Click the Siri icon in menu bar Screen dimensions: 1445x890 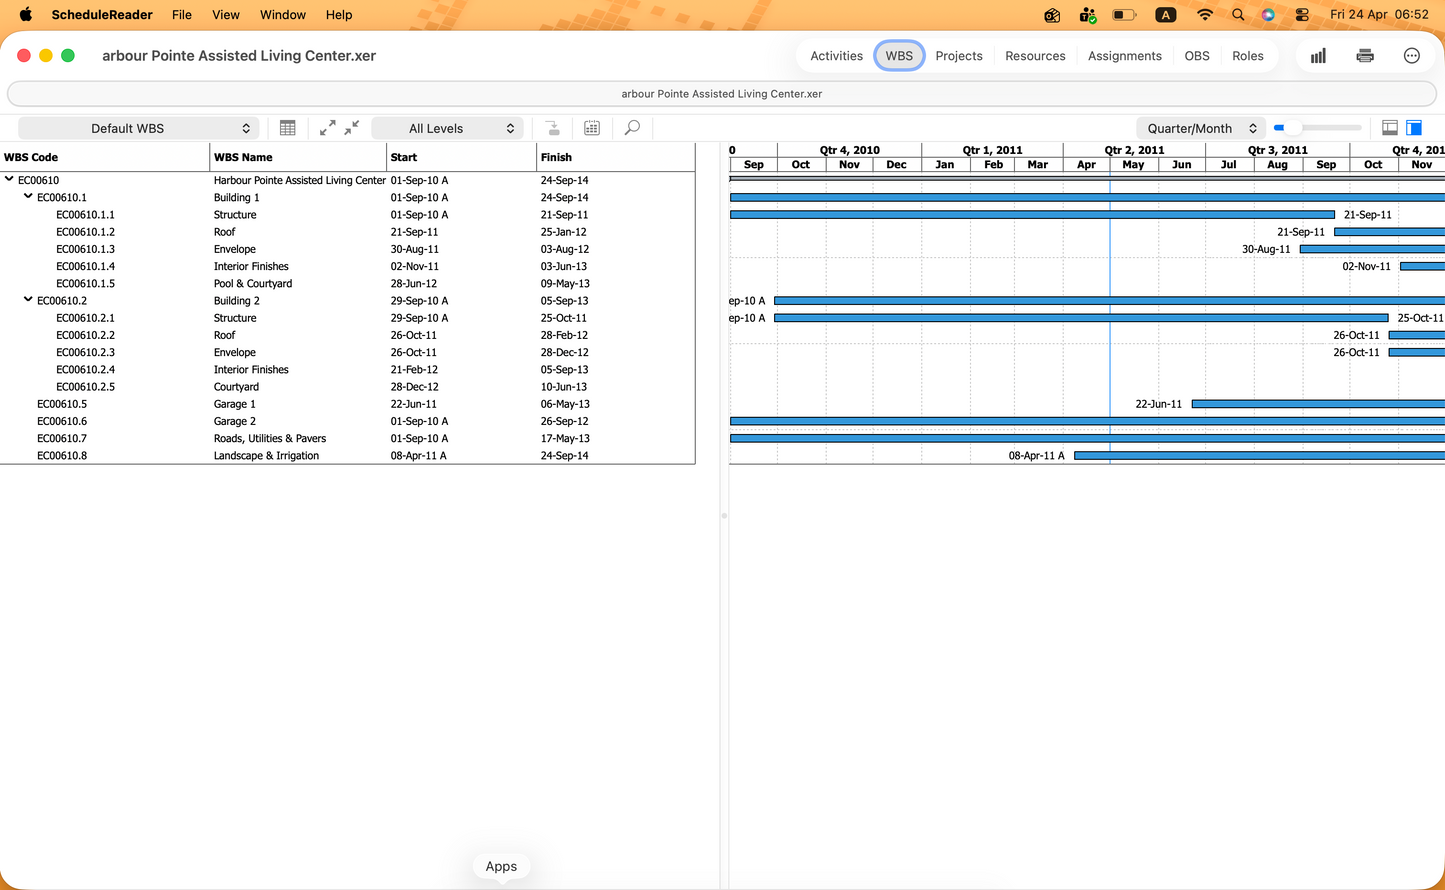click(1268, 15)
